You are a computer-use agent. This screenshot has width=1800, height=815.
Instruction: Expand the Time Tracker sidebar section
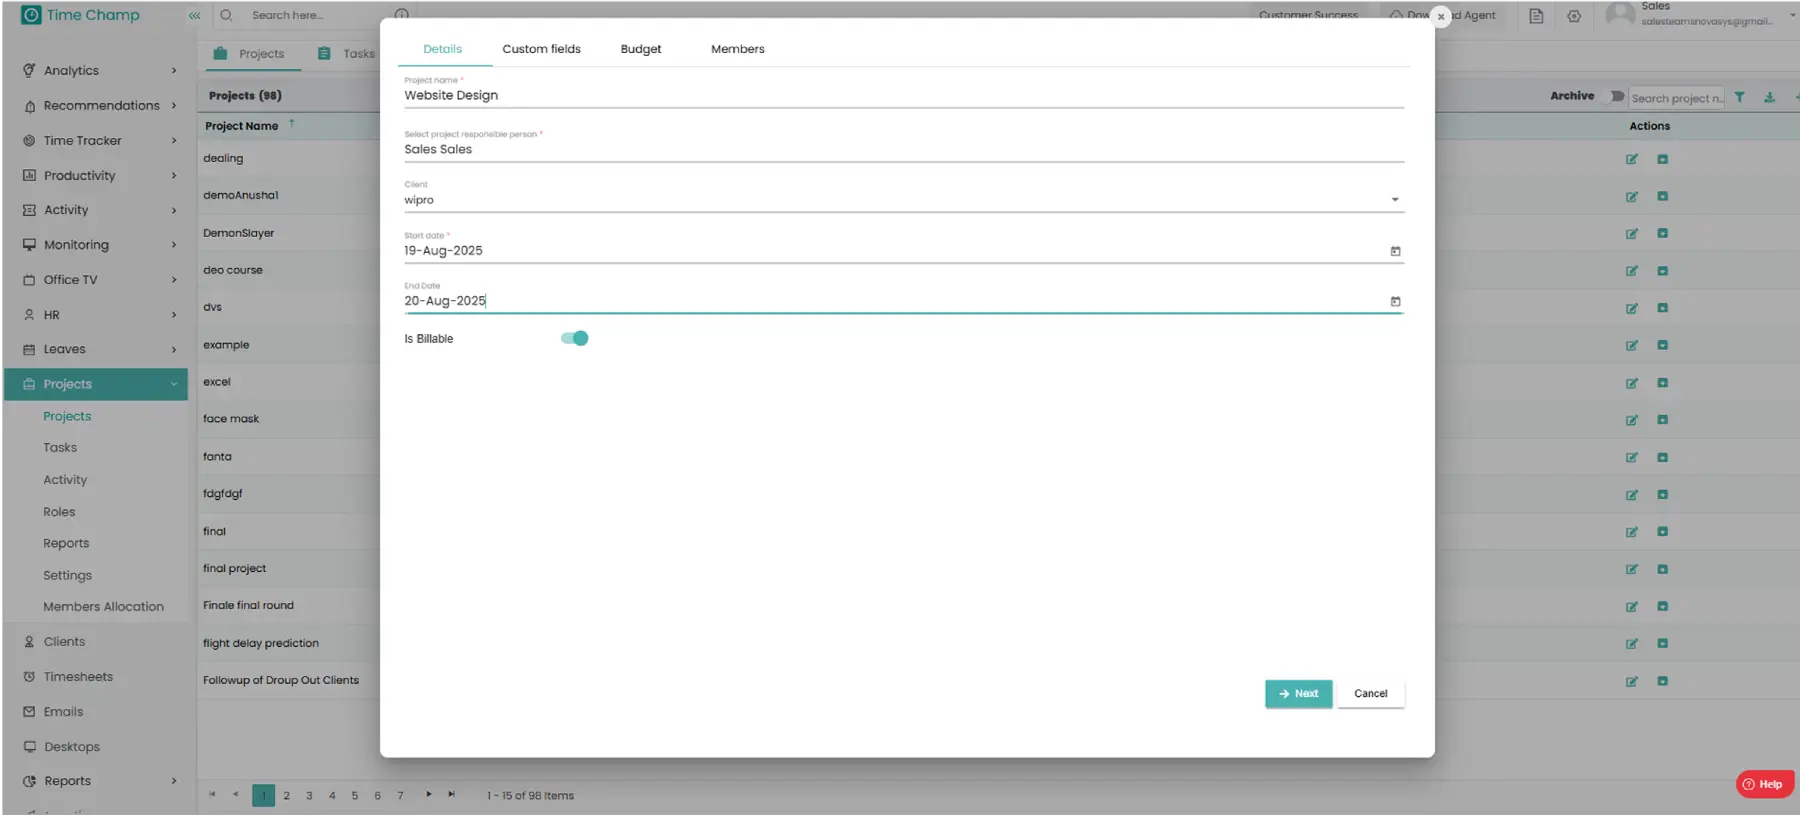[100, 140]
